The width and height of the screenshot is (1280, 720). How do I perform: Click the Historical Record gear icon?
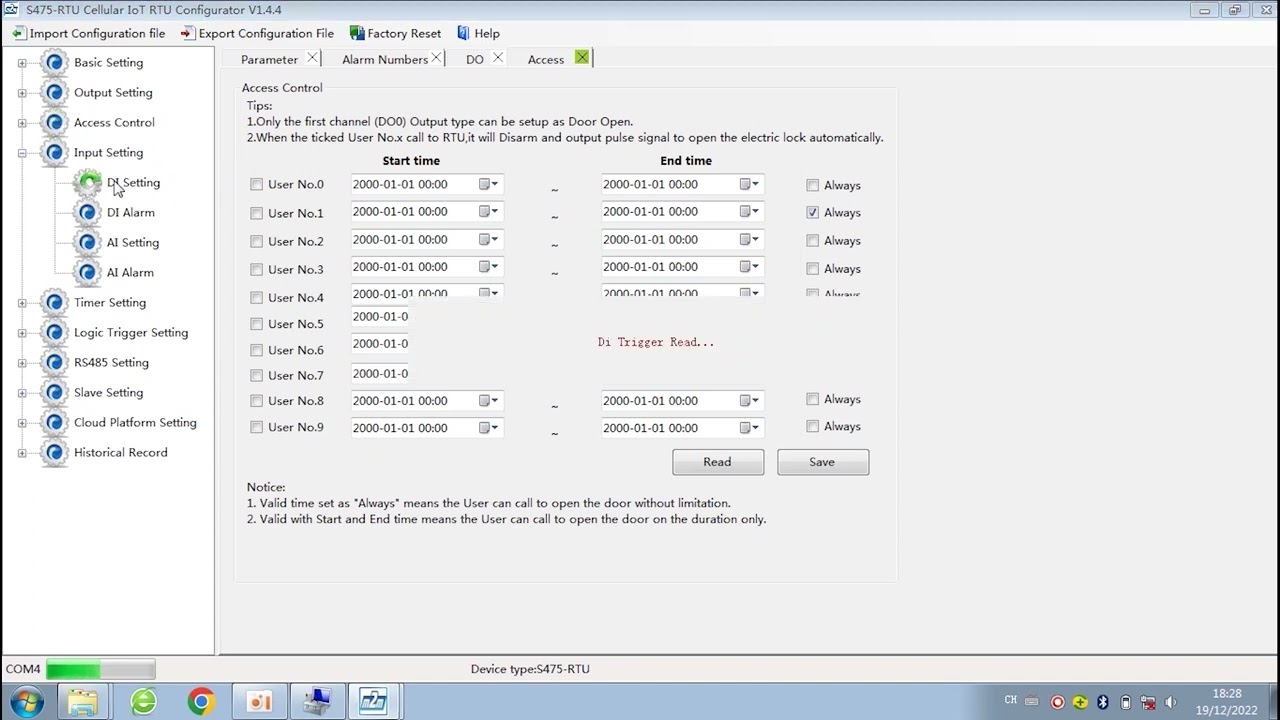55,453
